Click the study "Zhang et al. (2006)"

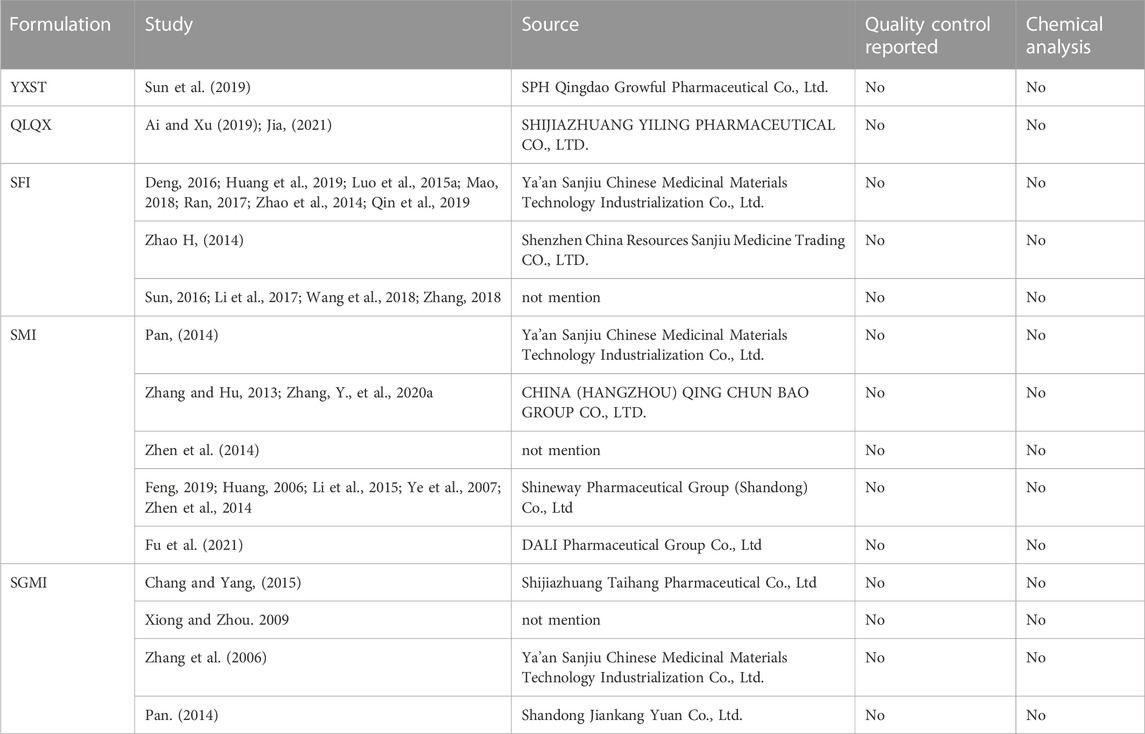click(205, 657)
